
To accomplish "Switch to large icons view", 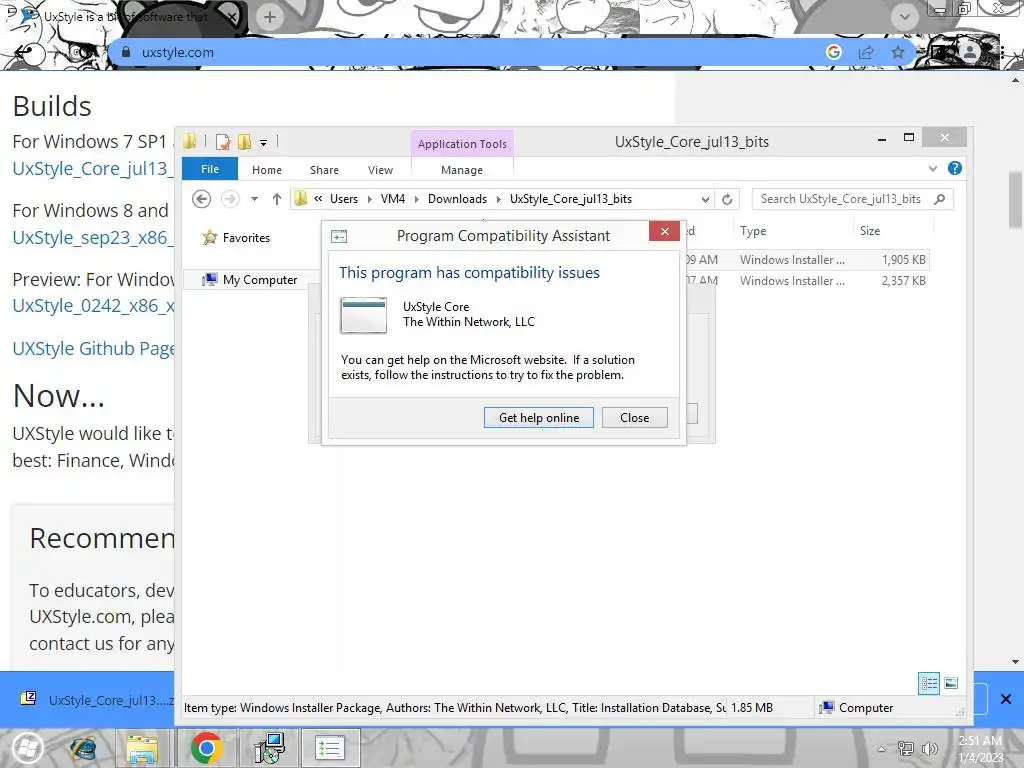I will click(952, 684).
